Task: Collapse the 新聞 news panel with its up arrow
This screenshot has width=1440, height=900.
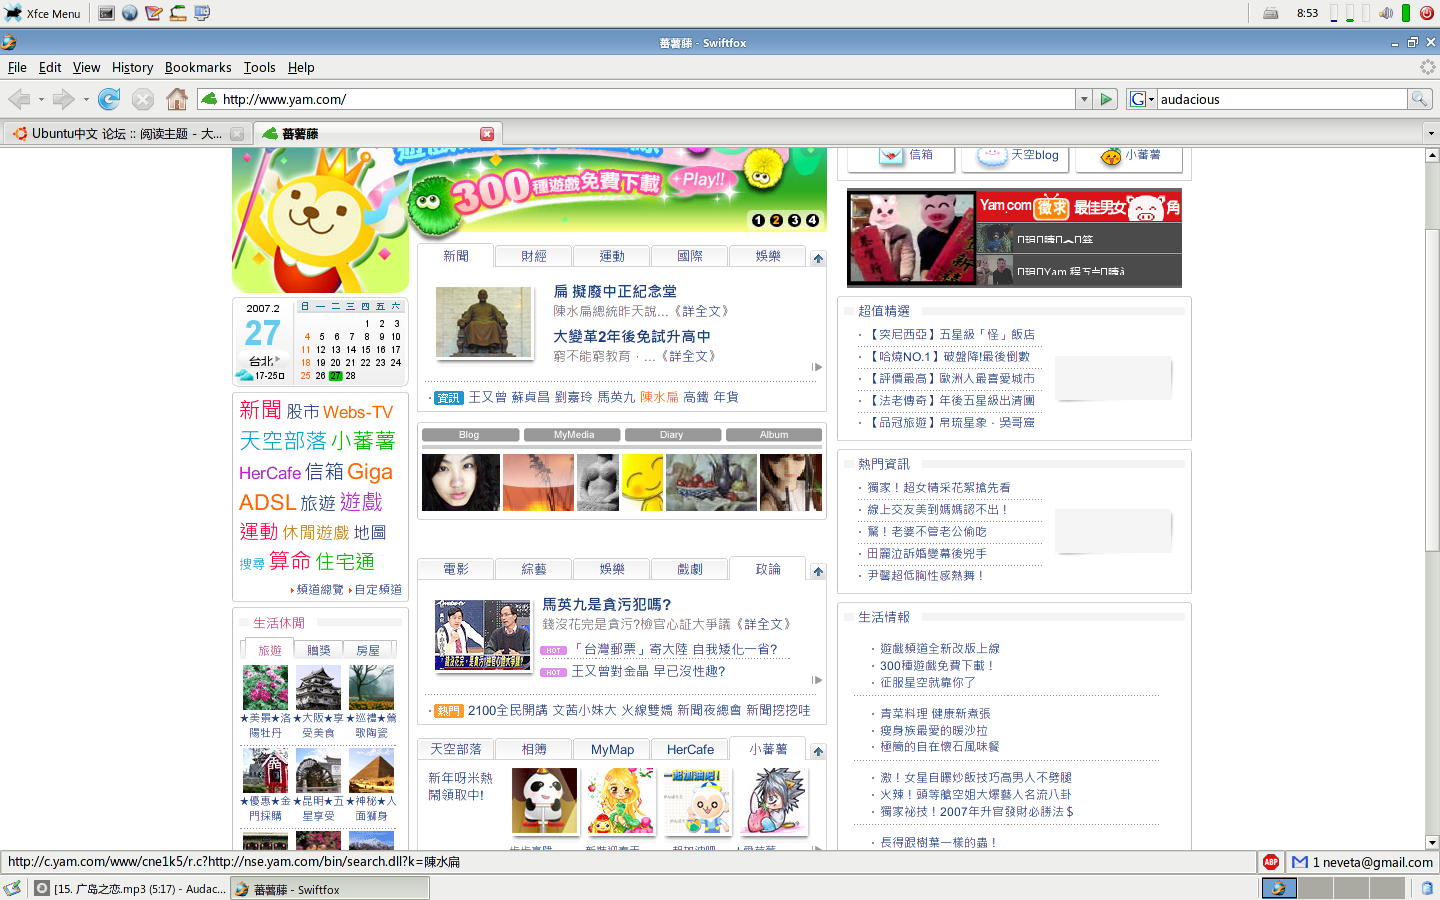Action: pyautogui.click(x=818, y=259)
